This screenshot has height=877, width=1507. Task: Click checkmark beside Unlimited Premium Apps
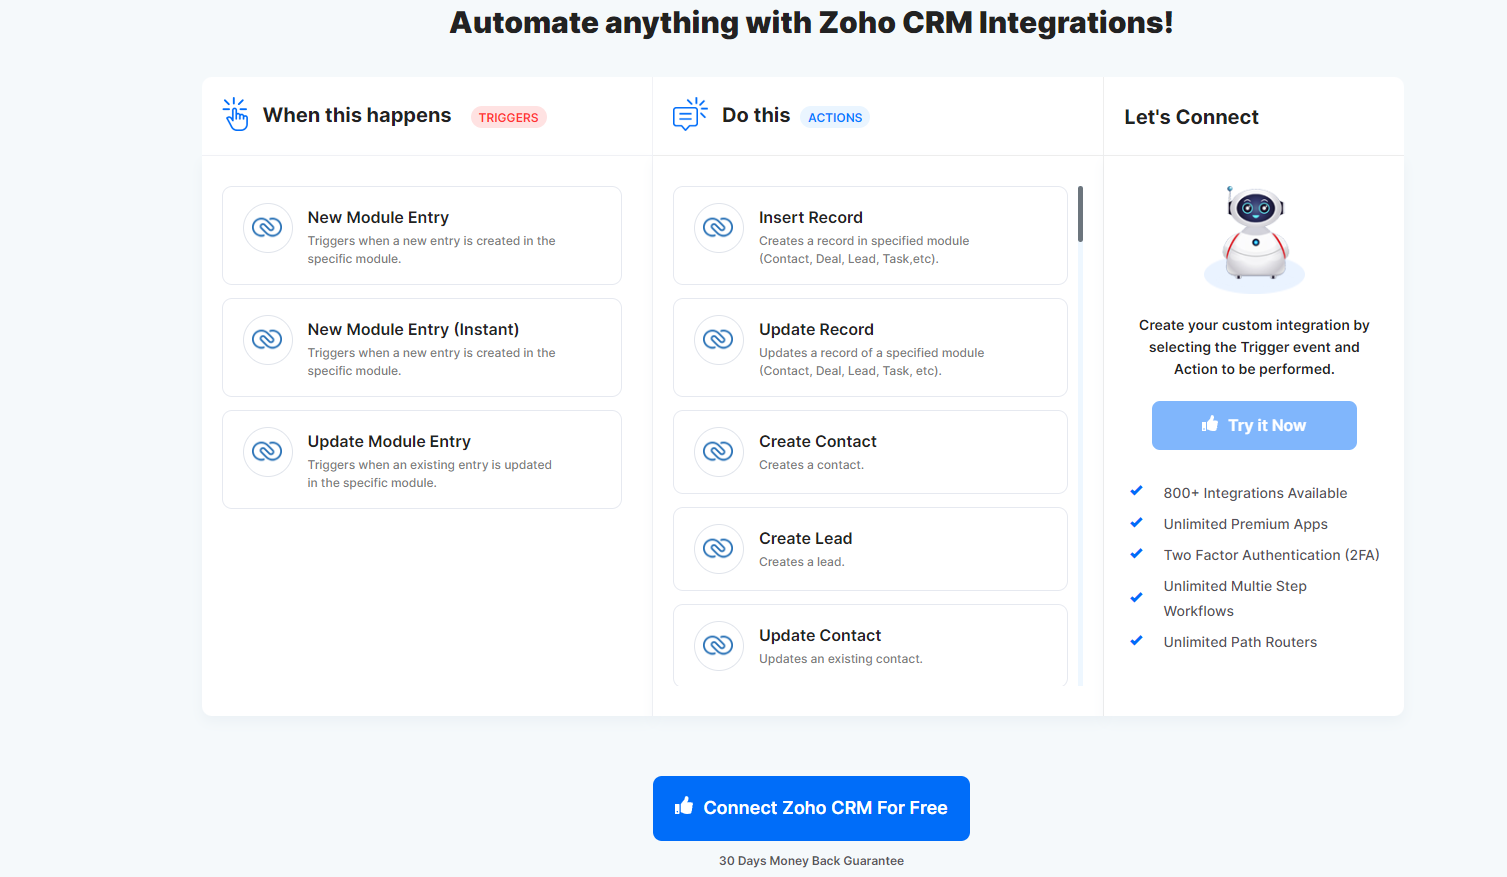click(1136, 522)
